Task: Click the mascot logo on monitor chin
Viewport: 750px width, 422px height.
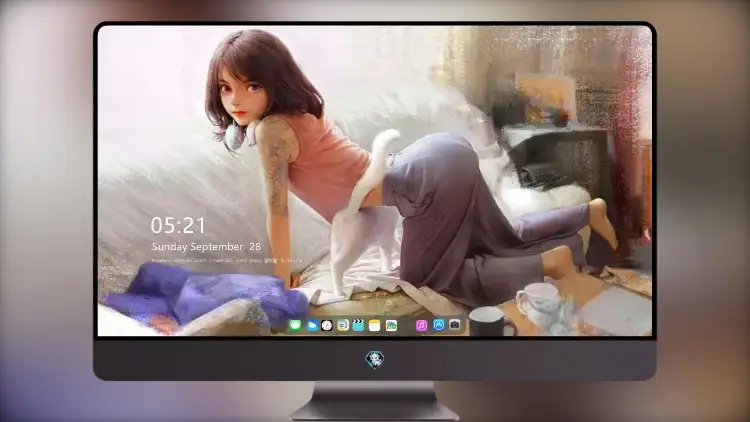Action: [375, 359]
